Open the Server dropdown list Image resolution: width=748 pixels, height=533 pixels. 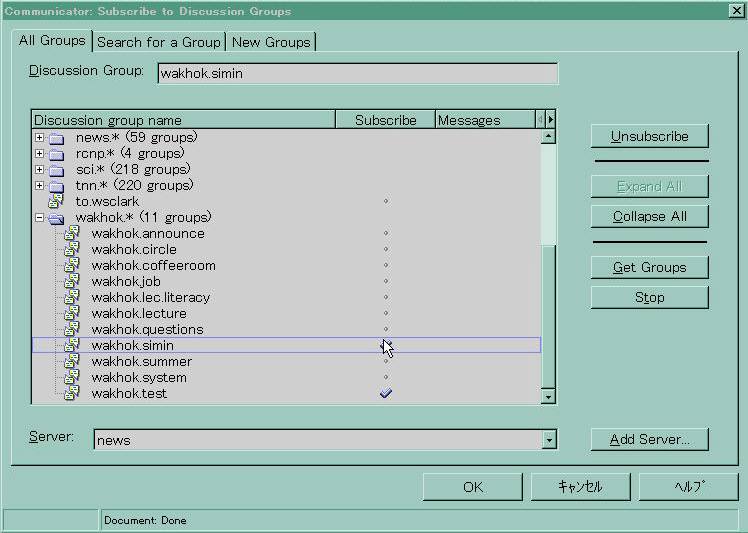[548, 440]
